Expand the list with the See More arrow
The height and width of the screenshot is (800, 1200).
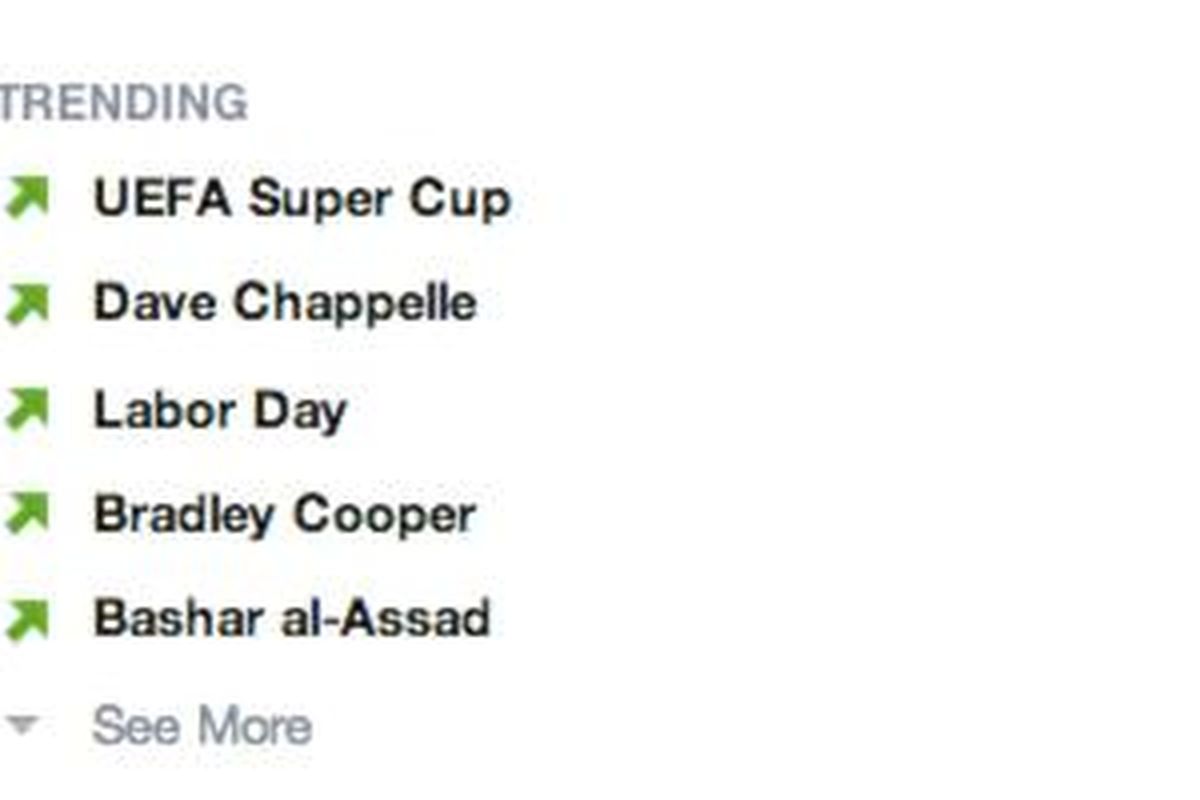click(x=21, y=724)
